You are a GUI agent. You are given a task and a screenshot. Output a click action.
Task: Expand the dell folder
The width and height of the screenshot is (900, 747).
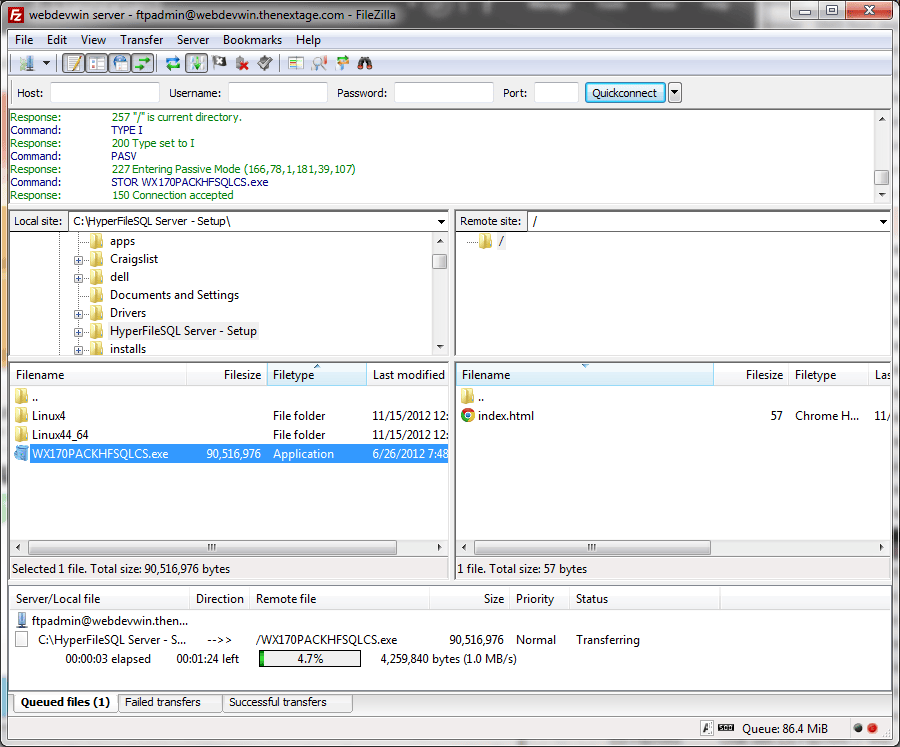point(78,278)
